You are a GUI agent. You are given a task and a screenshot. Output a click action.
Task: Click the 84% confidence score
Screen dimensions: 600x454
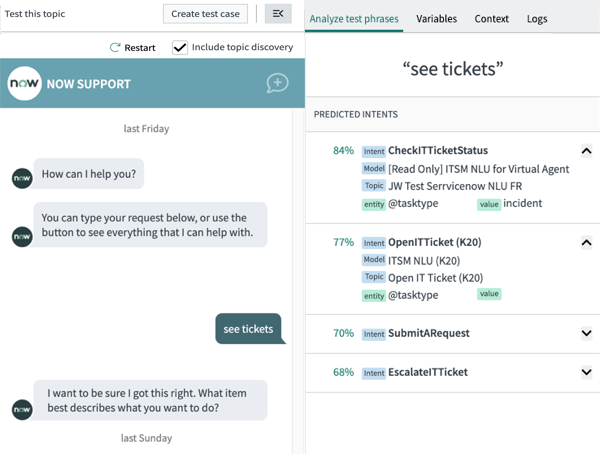343,150
